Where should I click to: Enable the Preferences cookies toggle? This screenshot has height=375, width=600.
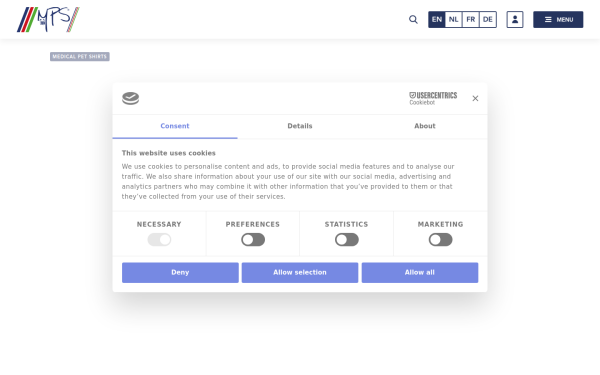pyautogui.click(x=253, y=240)
